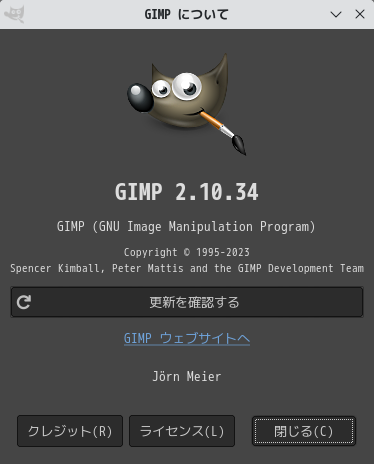Click the title bar chevron window menu button
Screen dimensions: 374x464
click(x=336, y=14)
